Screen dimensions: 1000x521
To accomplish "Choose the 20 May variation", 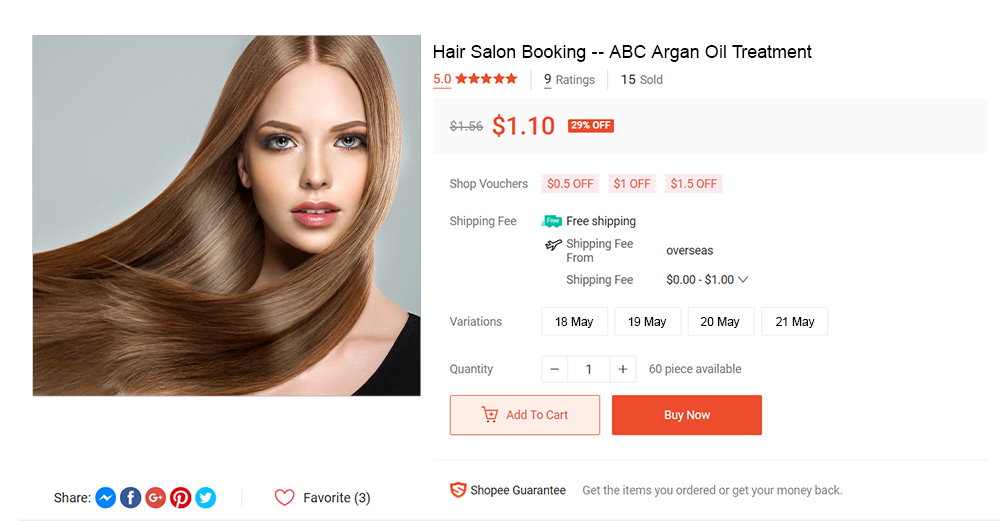I will tap(720, 322).
